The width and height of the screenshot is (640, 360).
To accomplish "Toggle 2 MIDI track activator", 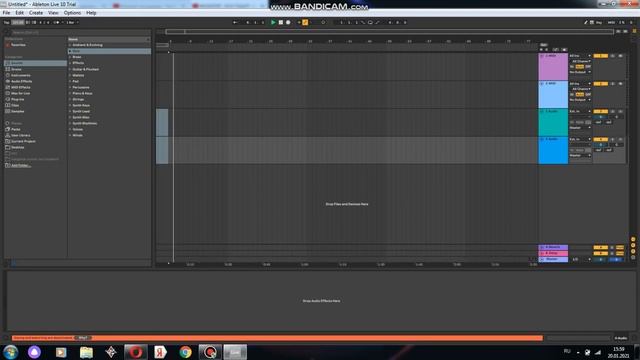I will click(x=600, y=83).
